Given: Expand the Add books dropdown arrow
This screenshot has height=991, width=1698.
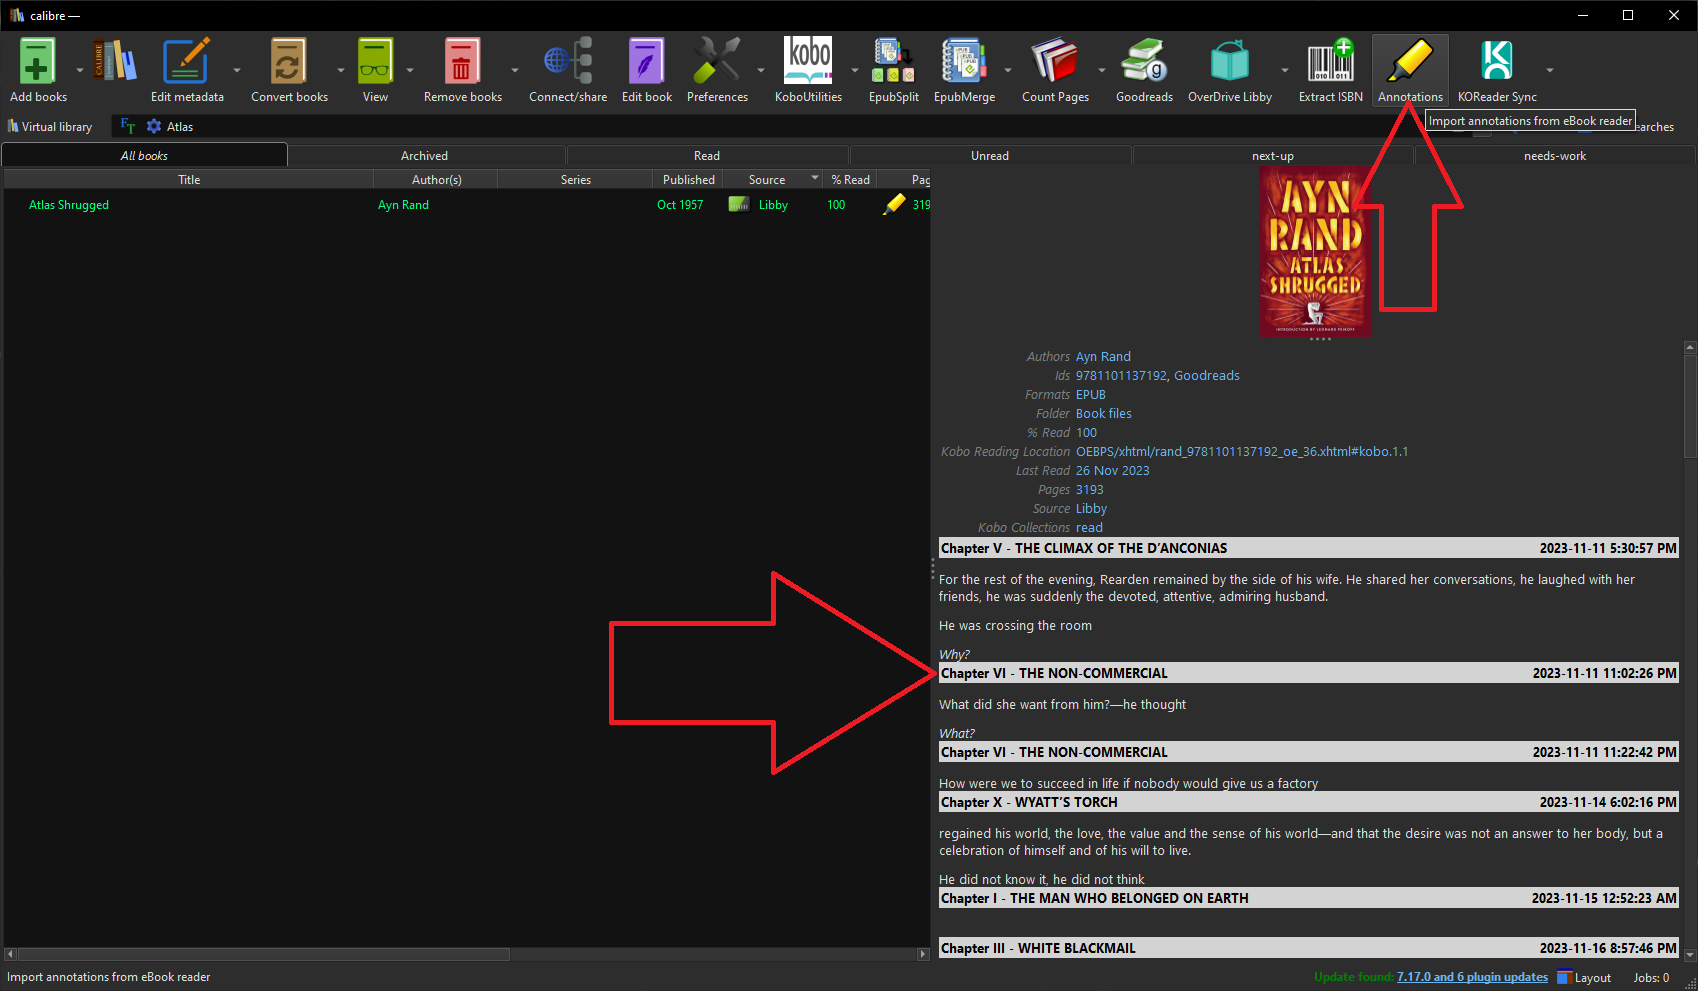Looking at the screenshot, I should (80, 70).
